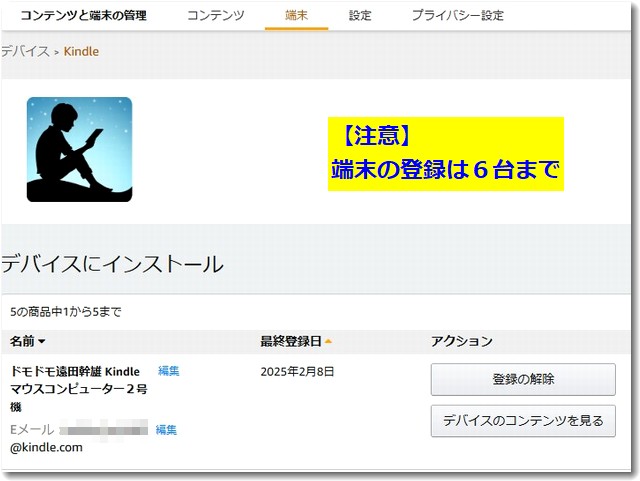
Task: Switch to the 設定 tab
Action: tap(360, 16)
